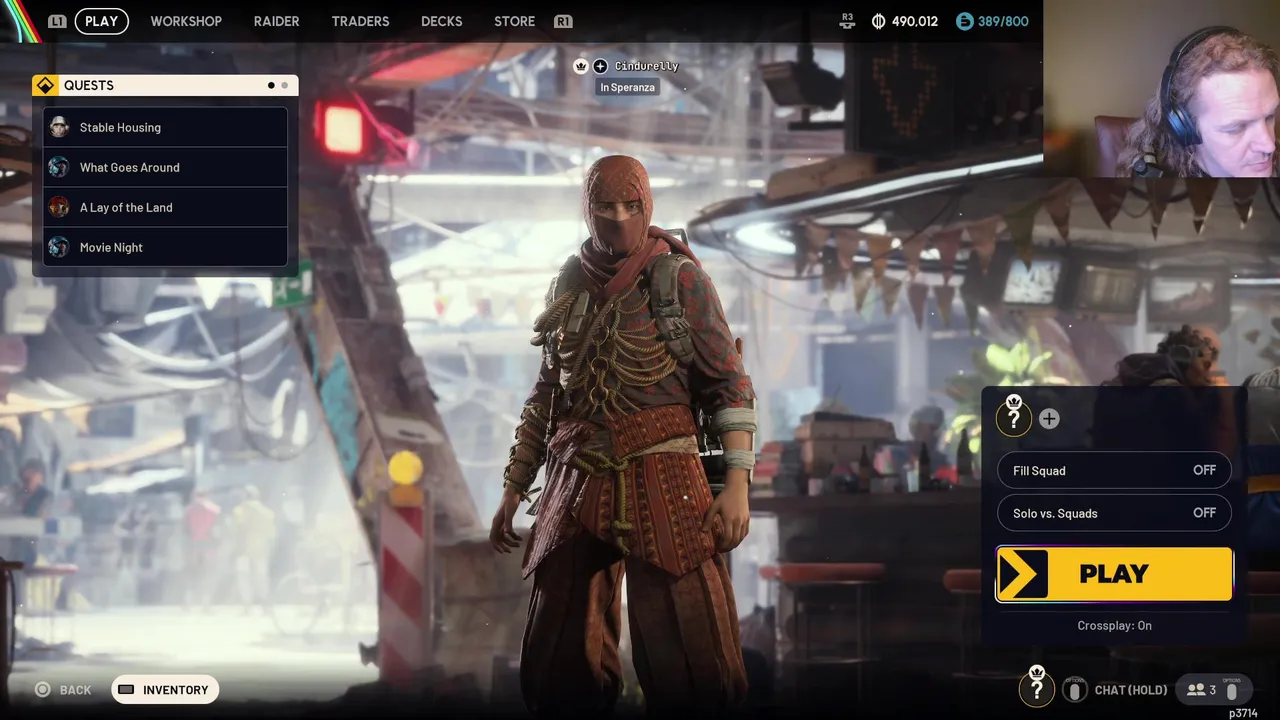Open the INVENTORY button

coord(165,690)
